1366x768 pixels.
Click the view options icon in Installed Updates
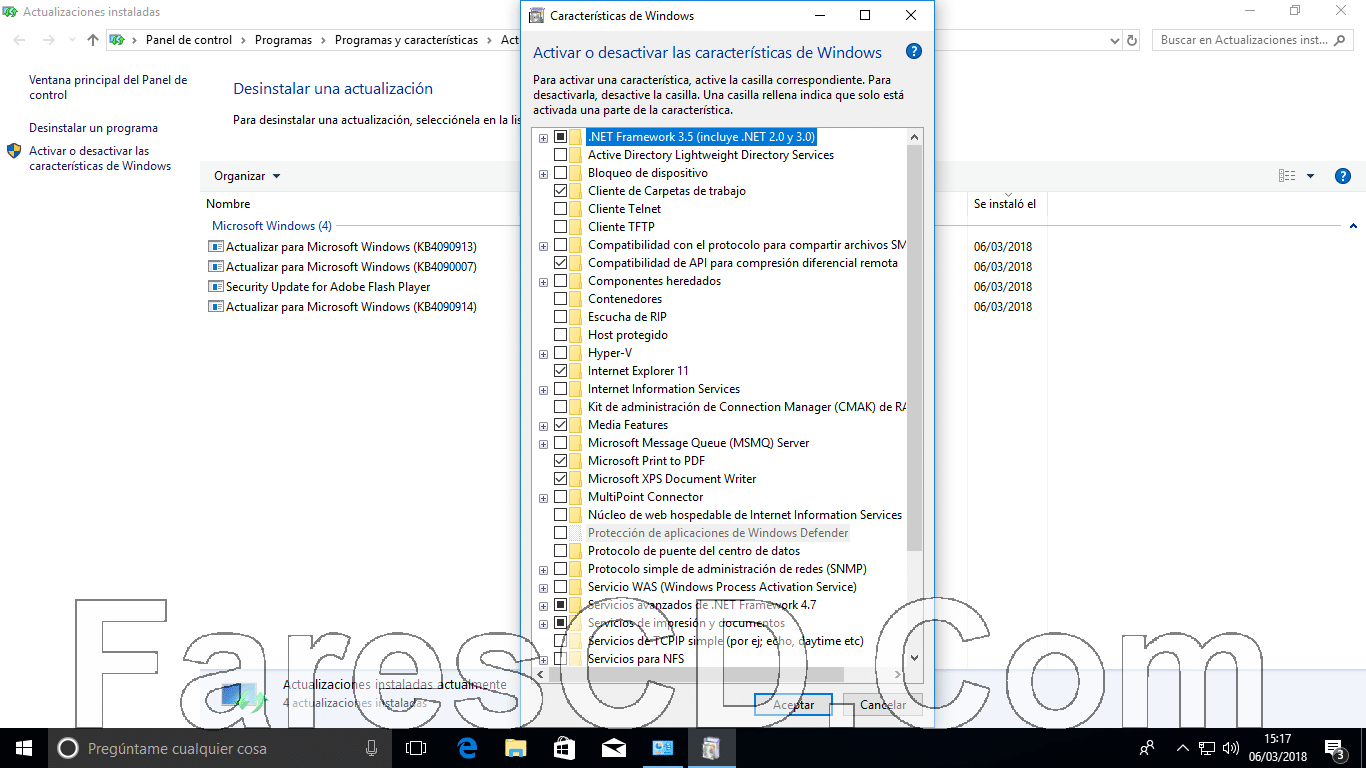click(x=1287, y=176)
